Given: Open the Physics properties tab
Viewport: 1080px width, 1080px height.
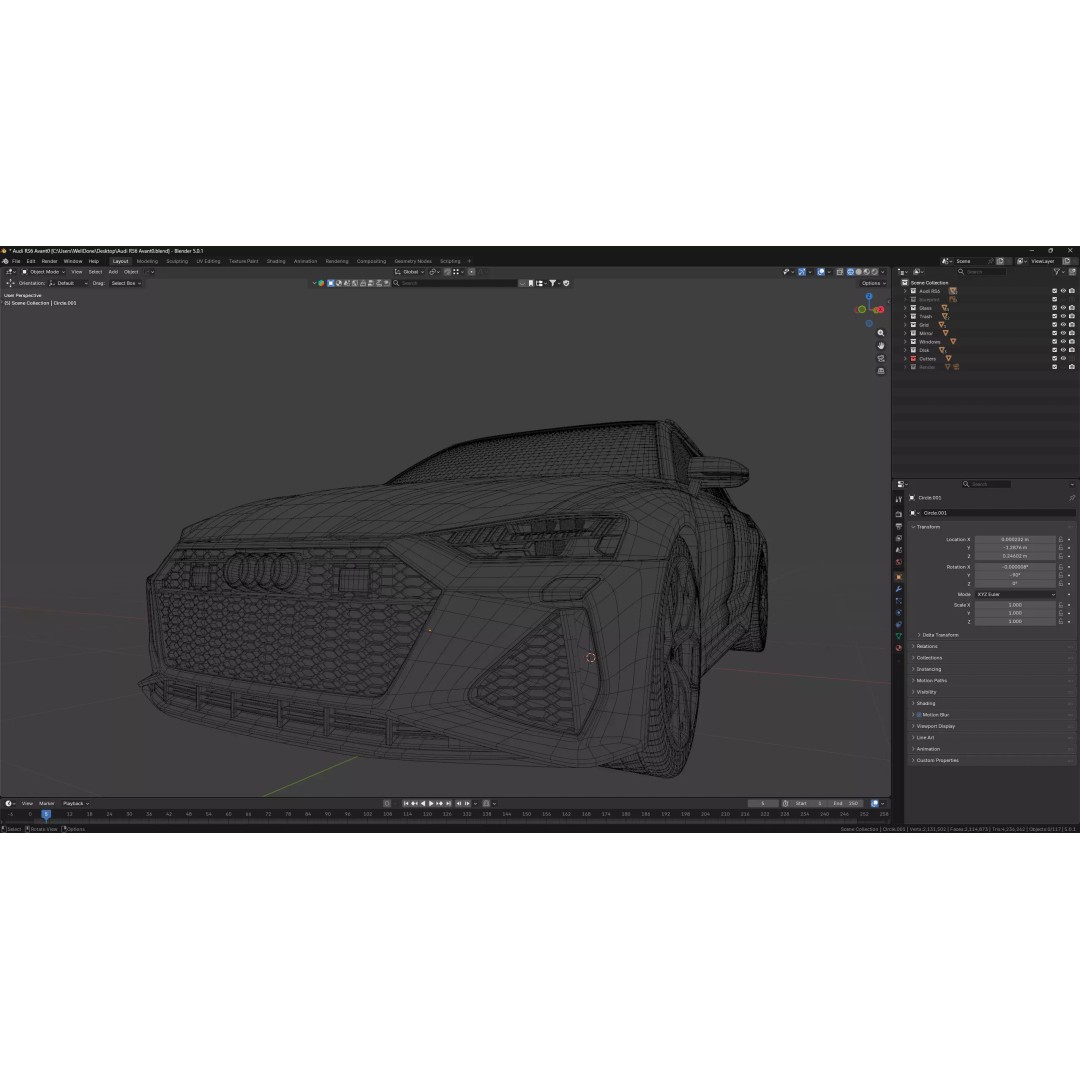Looking at the screenshot, I should [898, 612].
